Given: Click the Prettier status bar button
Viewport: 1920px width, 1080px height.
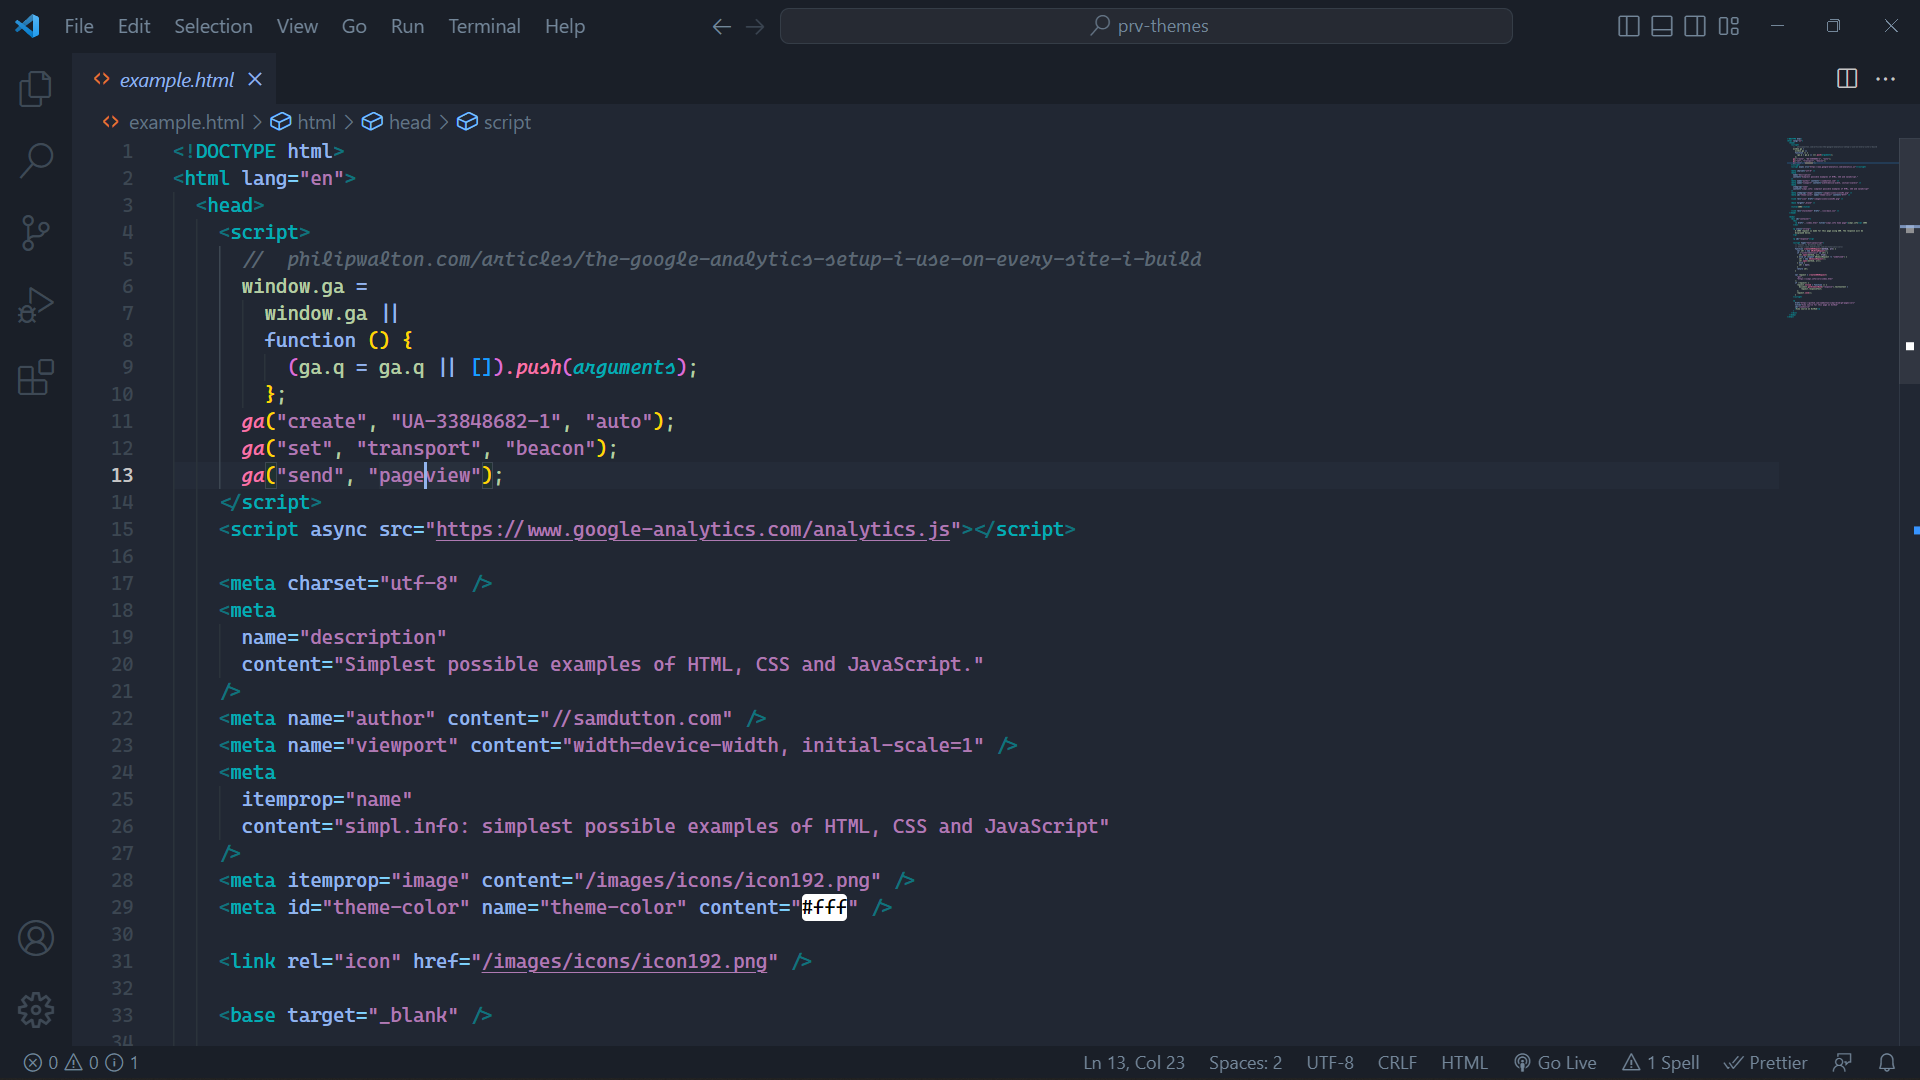Looking at the screenshot, I should coord(1766,1063).
